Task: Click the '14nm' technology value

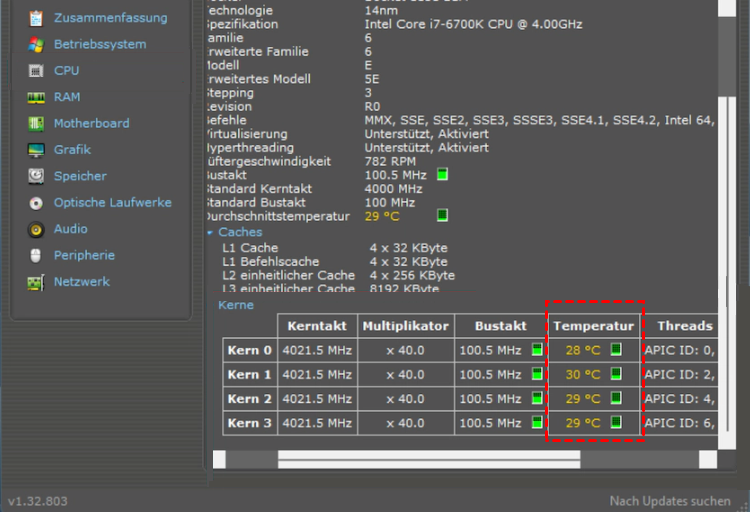Action: click(381, 11)
